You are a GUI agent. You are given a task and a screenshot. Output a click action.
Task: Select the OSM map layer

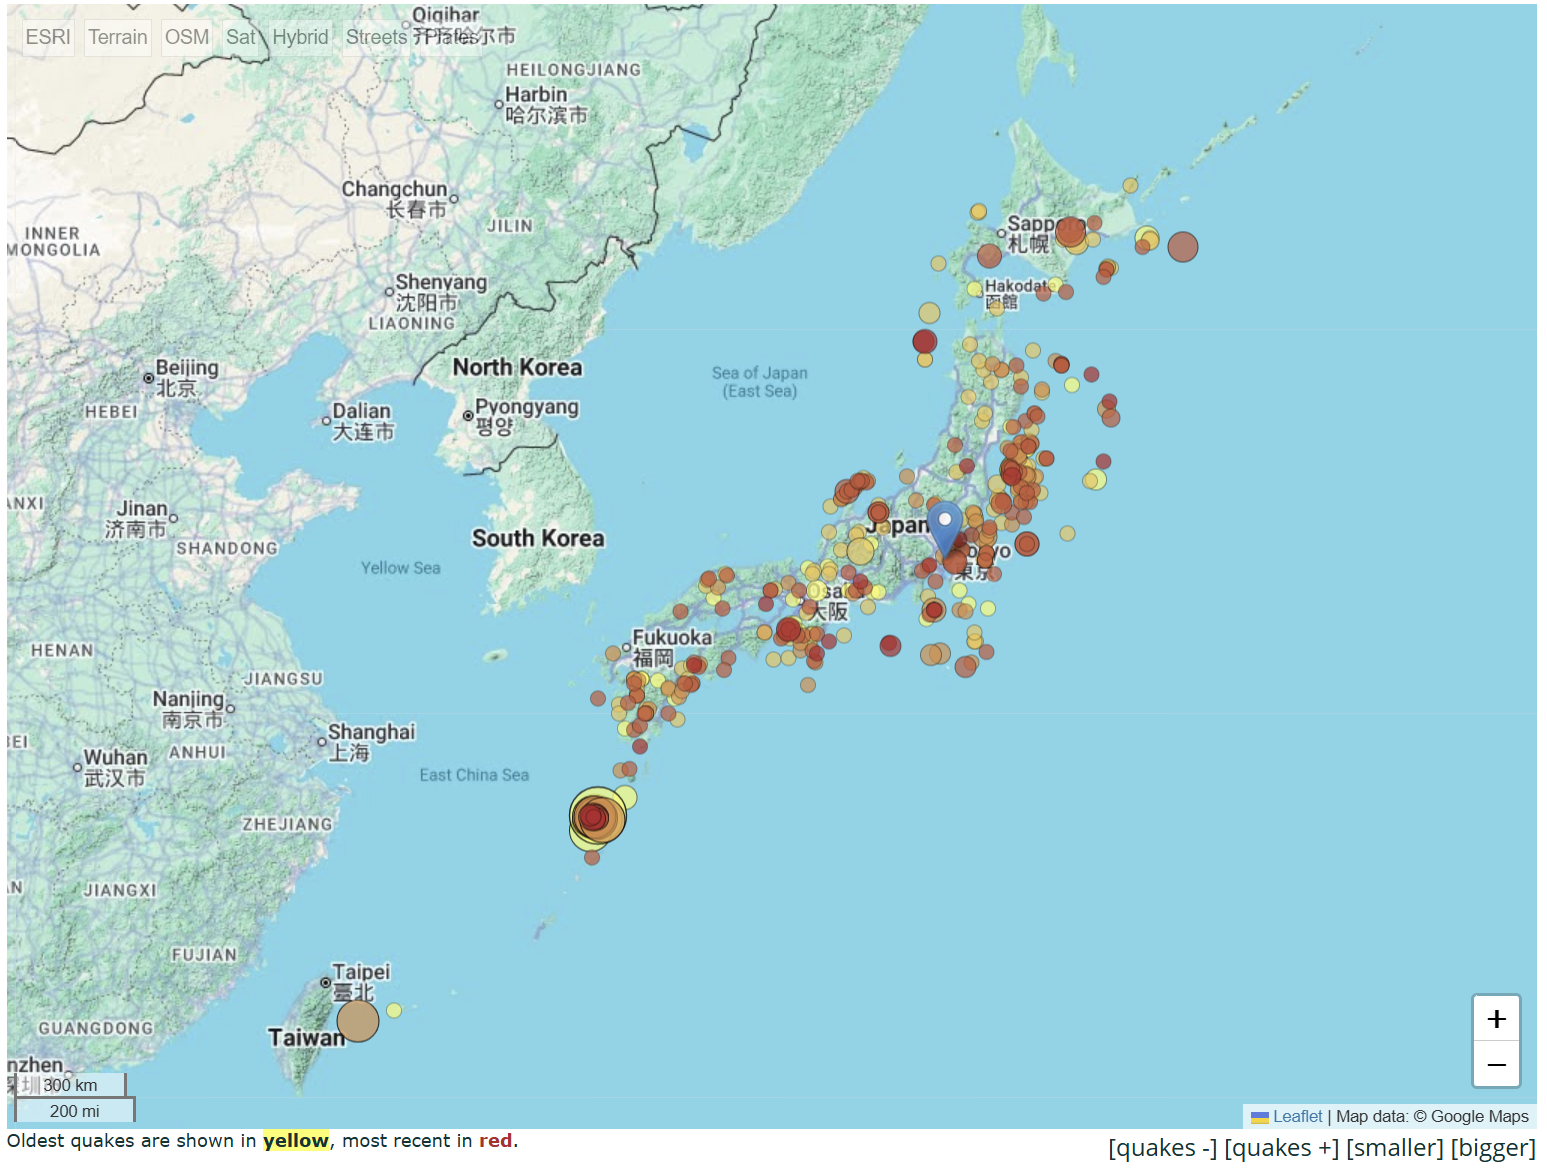[x=187, y=37]
